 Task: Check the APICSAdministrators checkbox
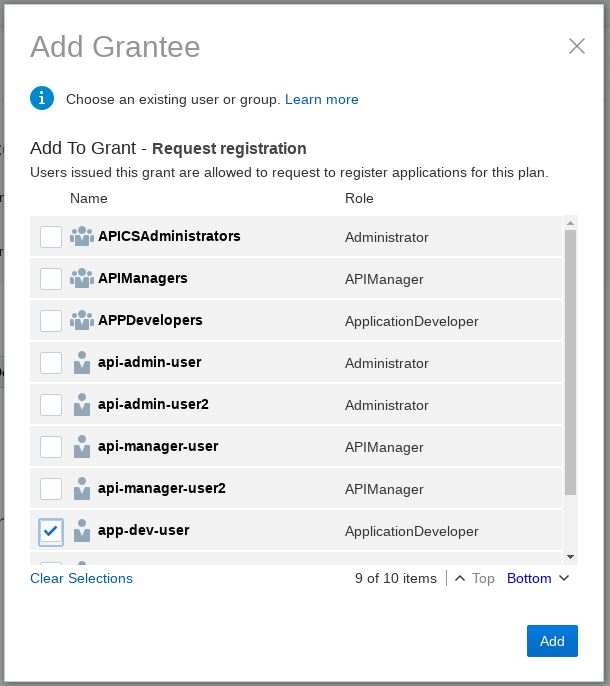(x=51, y=237)
